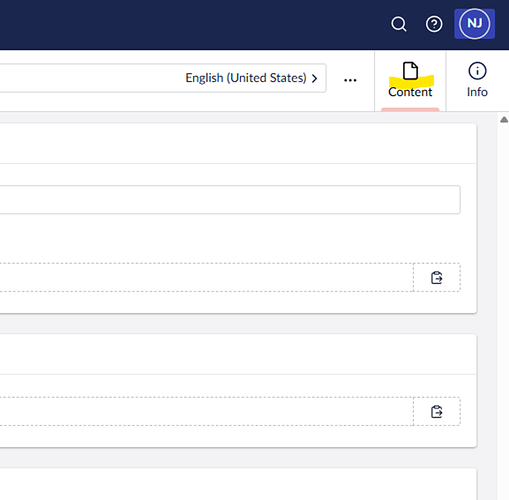Paste from clipboard in the second dashed row
509x500 pixels.
437,412
